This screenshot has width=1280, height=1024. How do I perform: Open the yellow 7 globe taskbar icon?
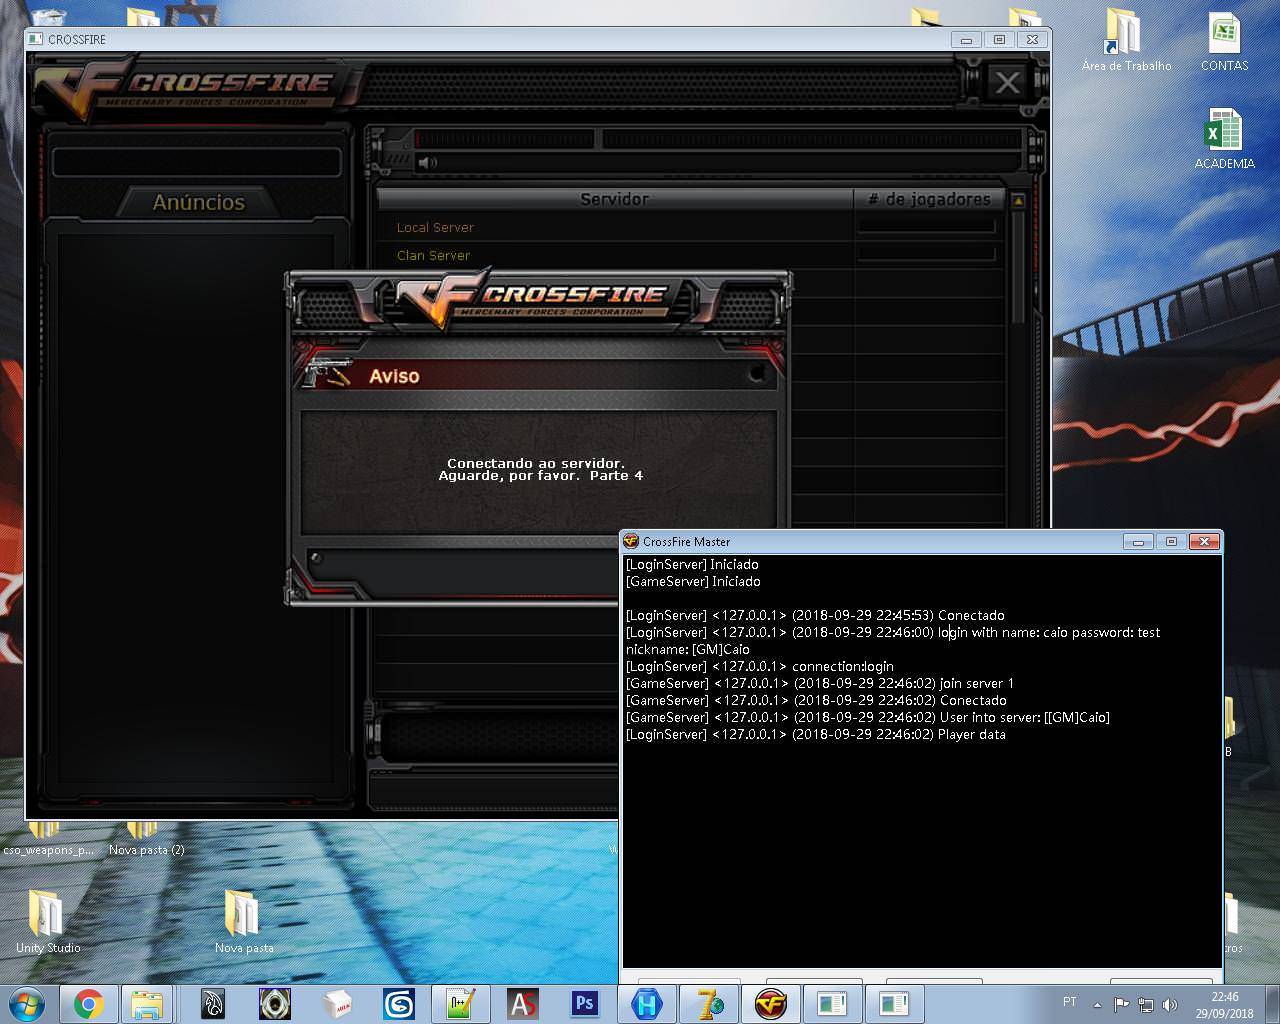point(709,1003)
